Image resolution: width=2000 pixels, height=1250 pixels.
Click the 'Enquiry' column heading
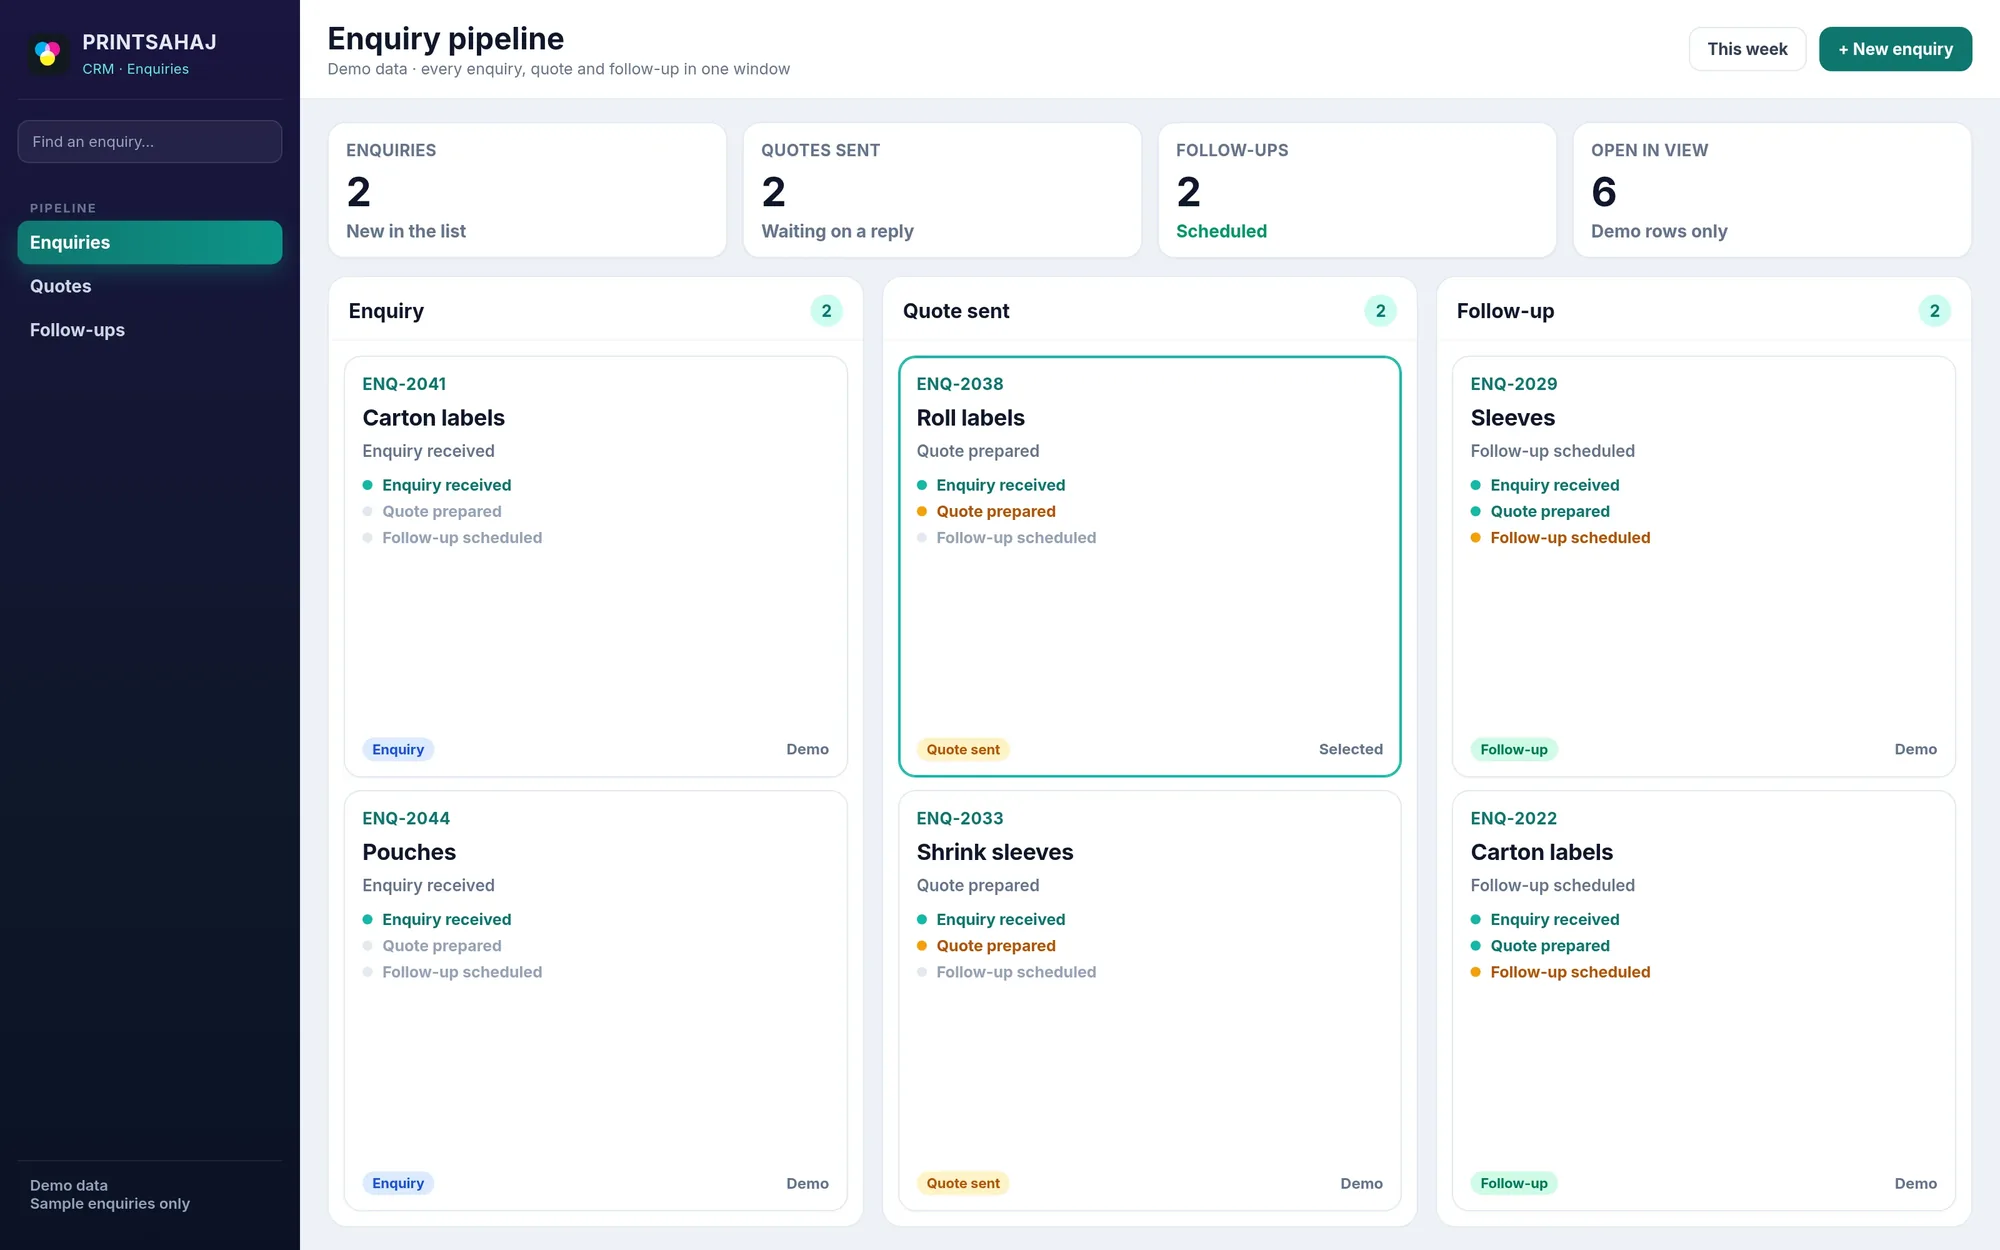tap(386, 311)
